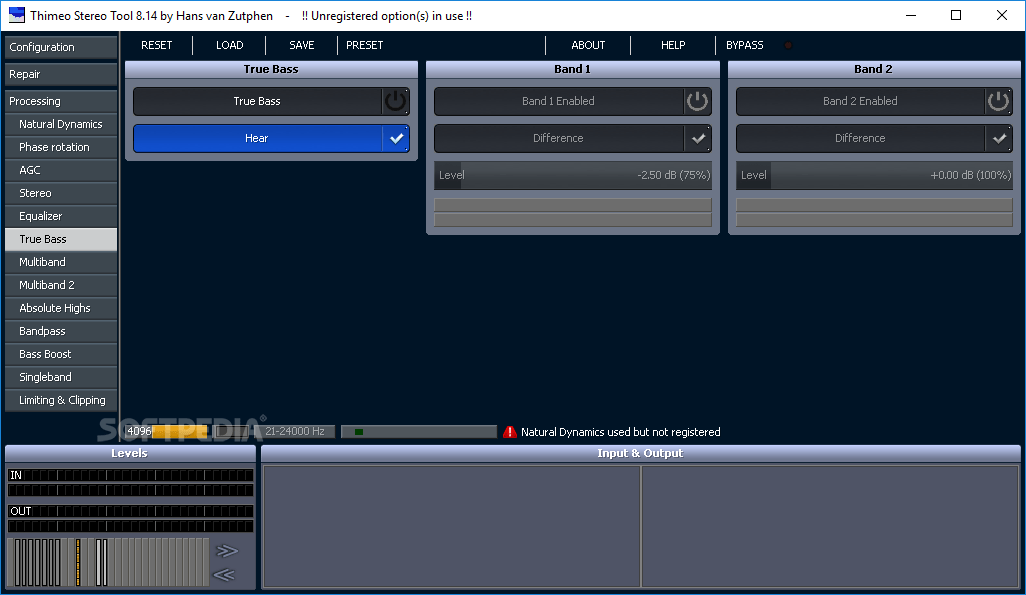Click the Band 1 upper meter bar
The width and height of the screenshot is (1026, 595).
(573, 205)
